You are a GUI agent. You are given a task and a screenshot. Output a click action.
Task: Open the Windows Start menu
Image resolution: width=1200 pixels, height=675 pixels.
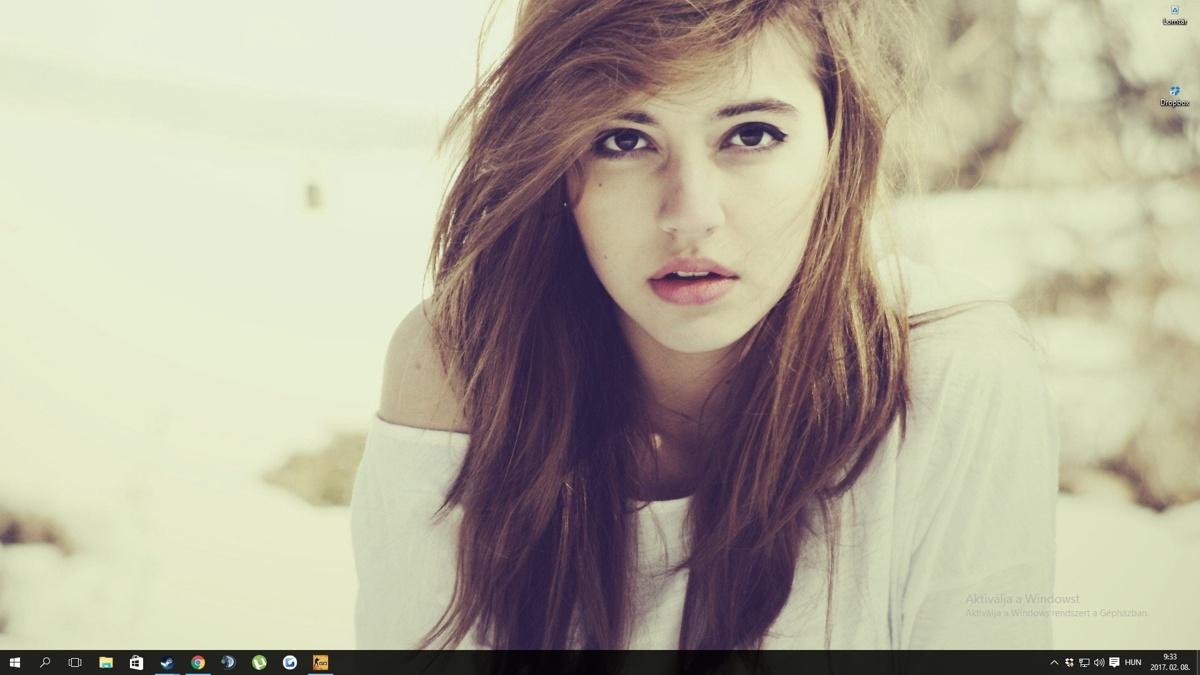tap(15, 662)
